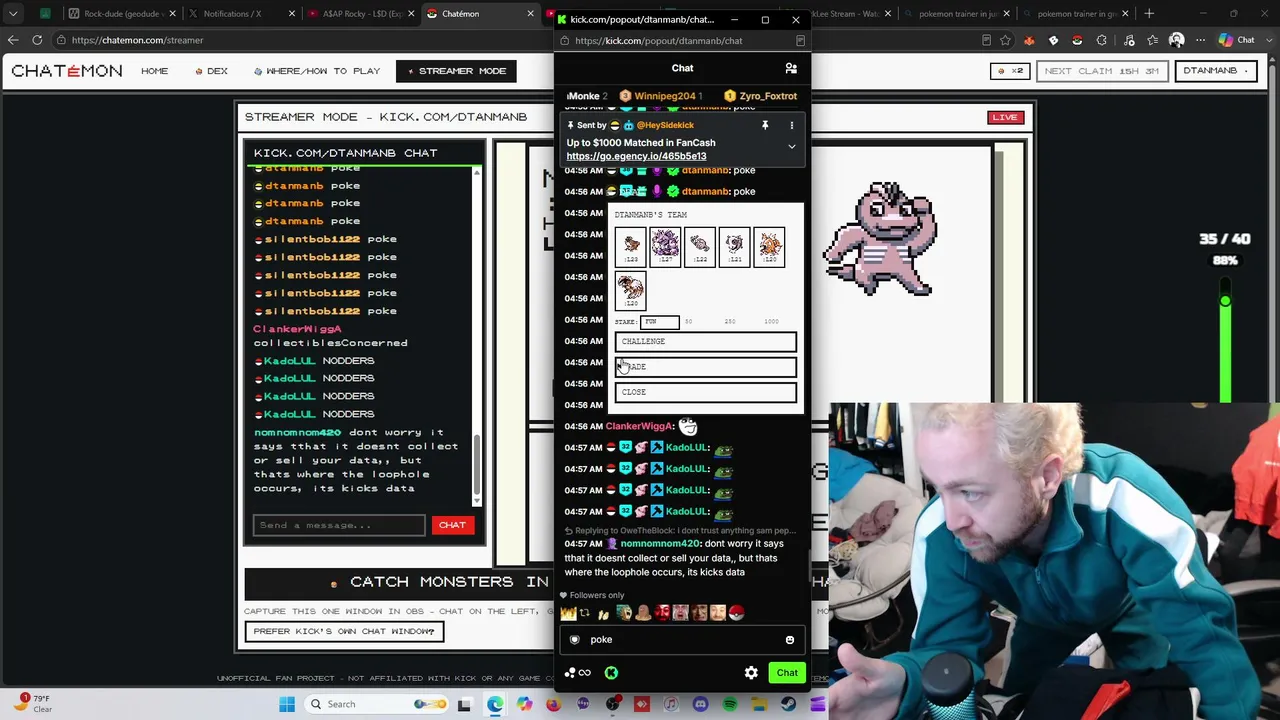The width and height of the screenshot is (1280, 720).
Task: Open Kick chat settings gear
Action: [x=751, y=673]
